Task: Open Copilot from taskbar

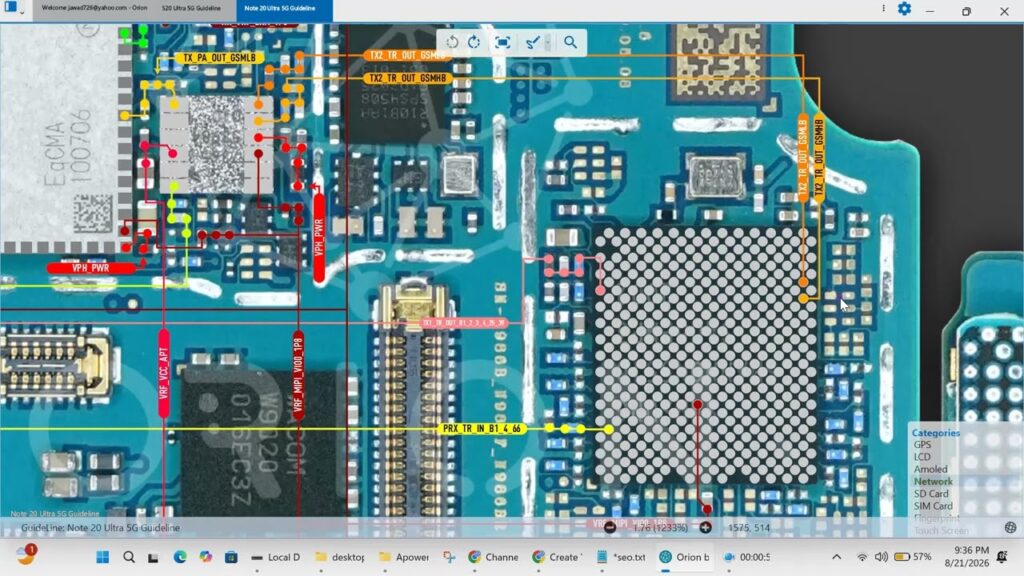Action: (x=206, y=557)
